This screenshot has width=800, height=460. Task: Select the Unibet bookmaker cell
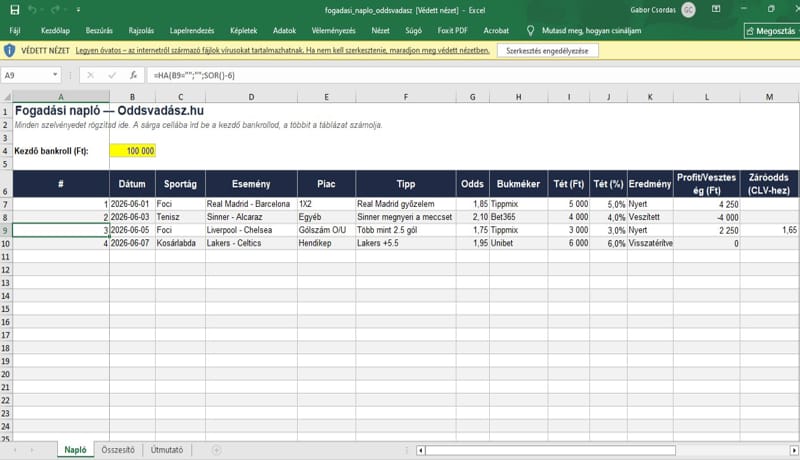(x=518, y=243)
